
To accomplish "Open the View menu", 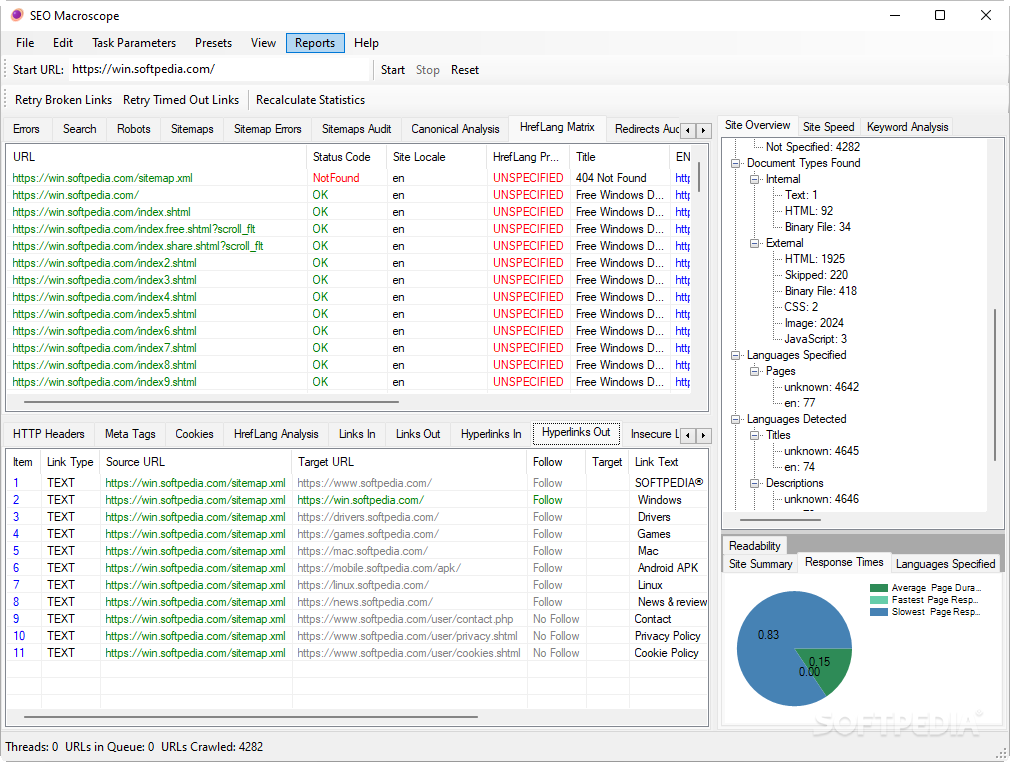I will pyautogui.click(x=263, y=43).
